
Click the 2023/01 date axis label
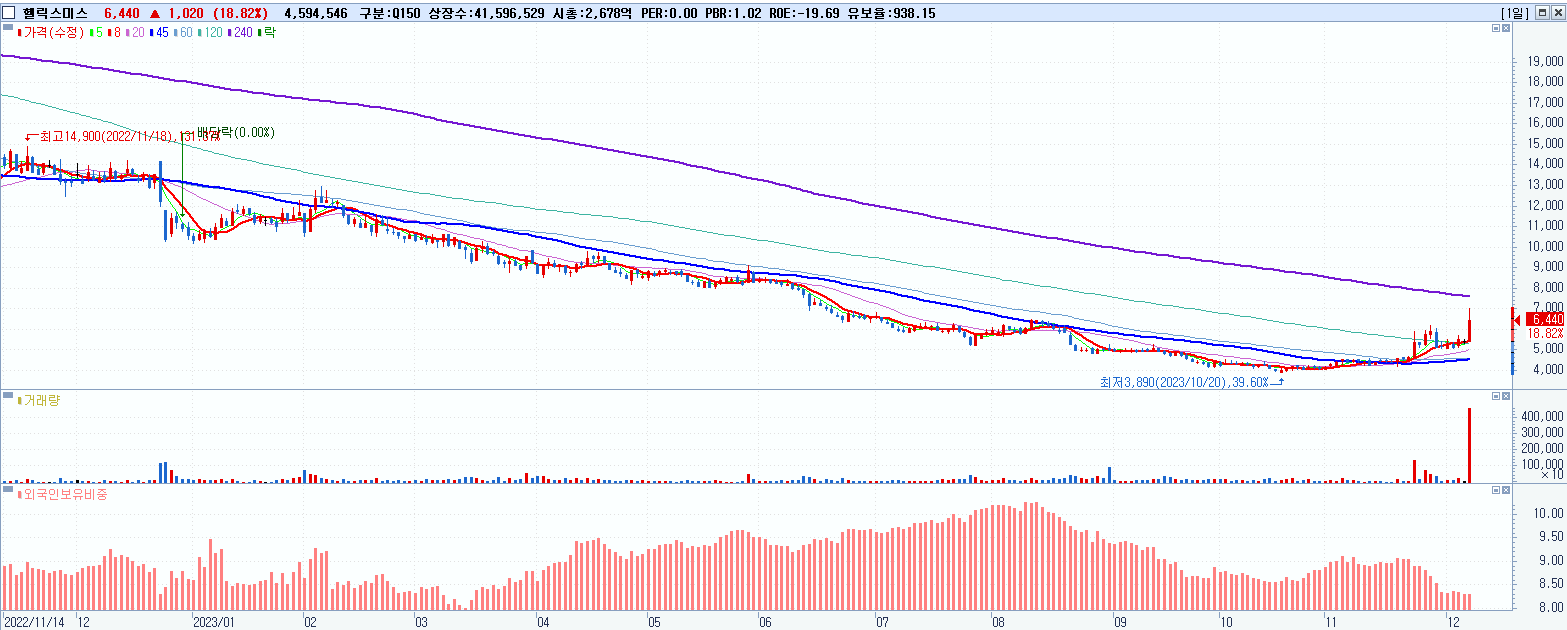pyautogui.click(x=213, y=621)
